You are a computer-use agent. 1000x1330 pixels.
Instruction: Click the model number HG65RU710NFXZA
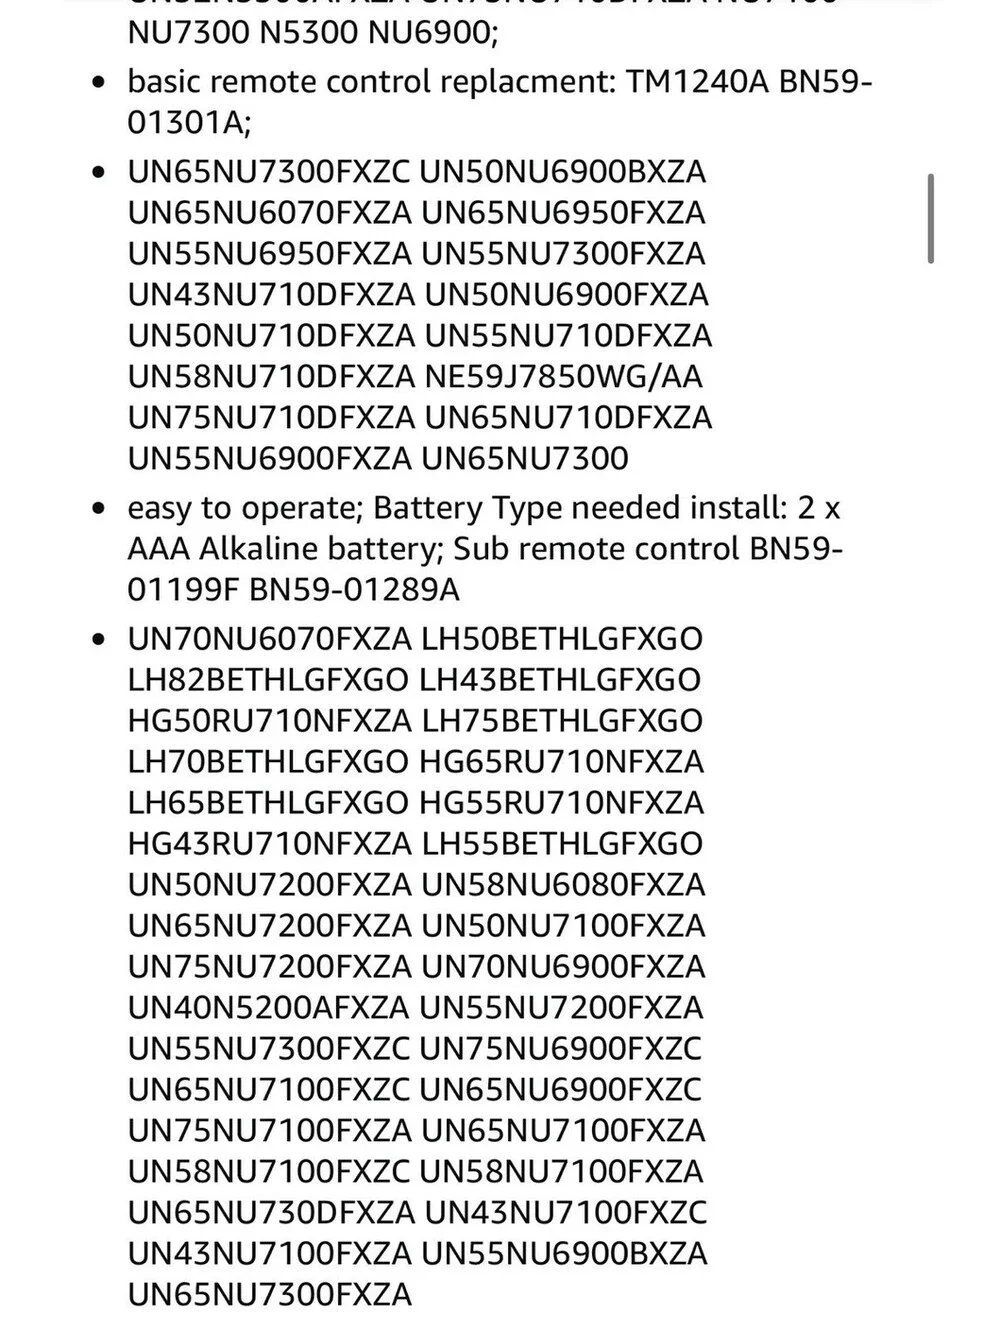pos(562,762)
